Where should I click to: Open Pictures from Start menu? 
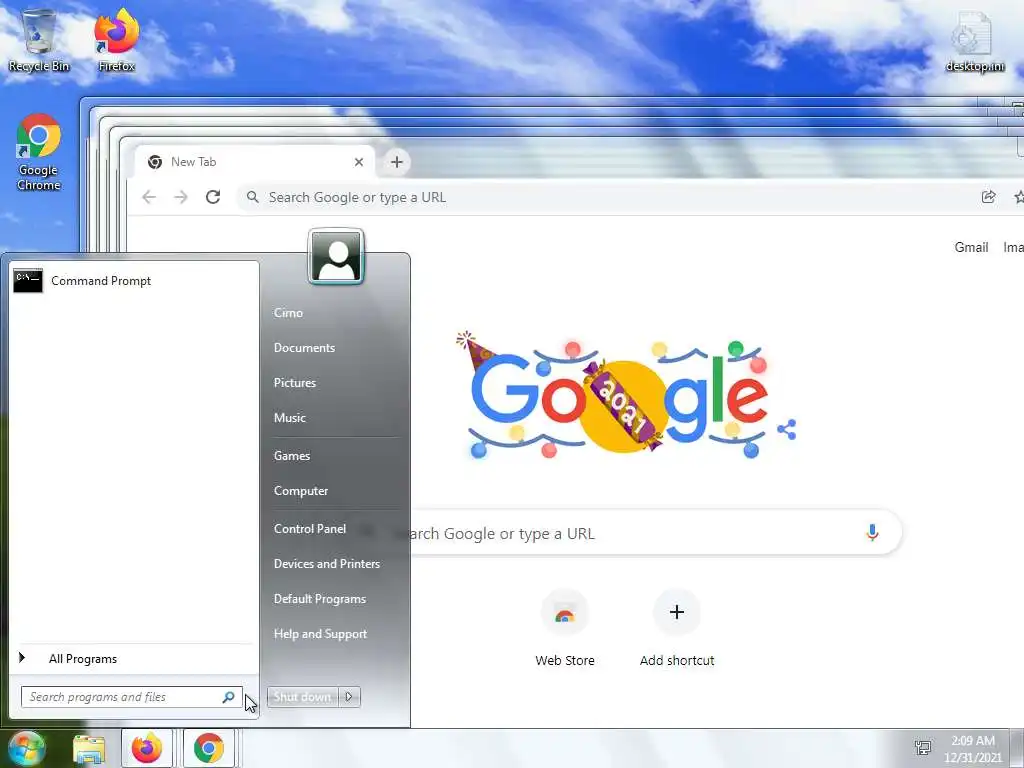point(295,383)
